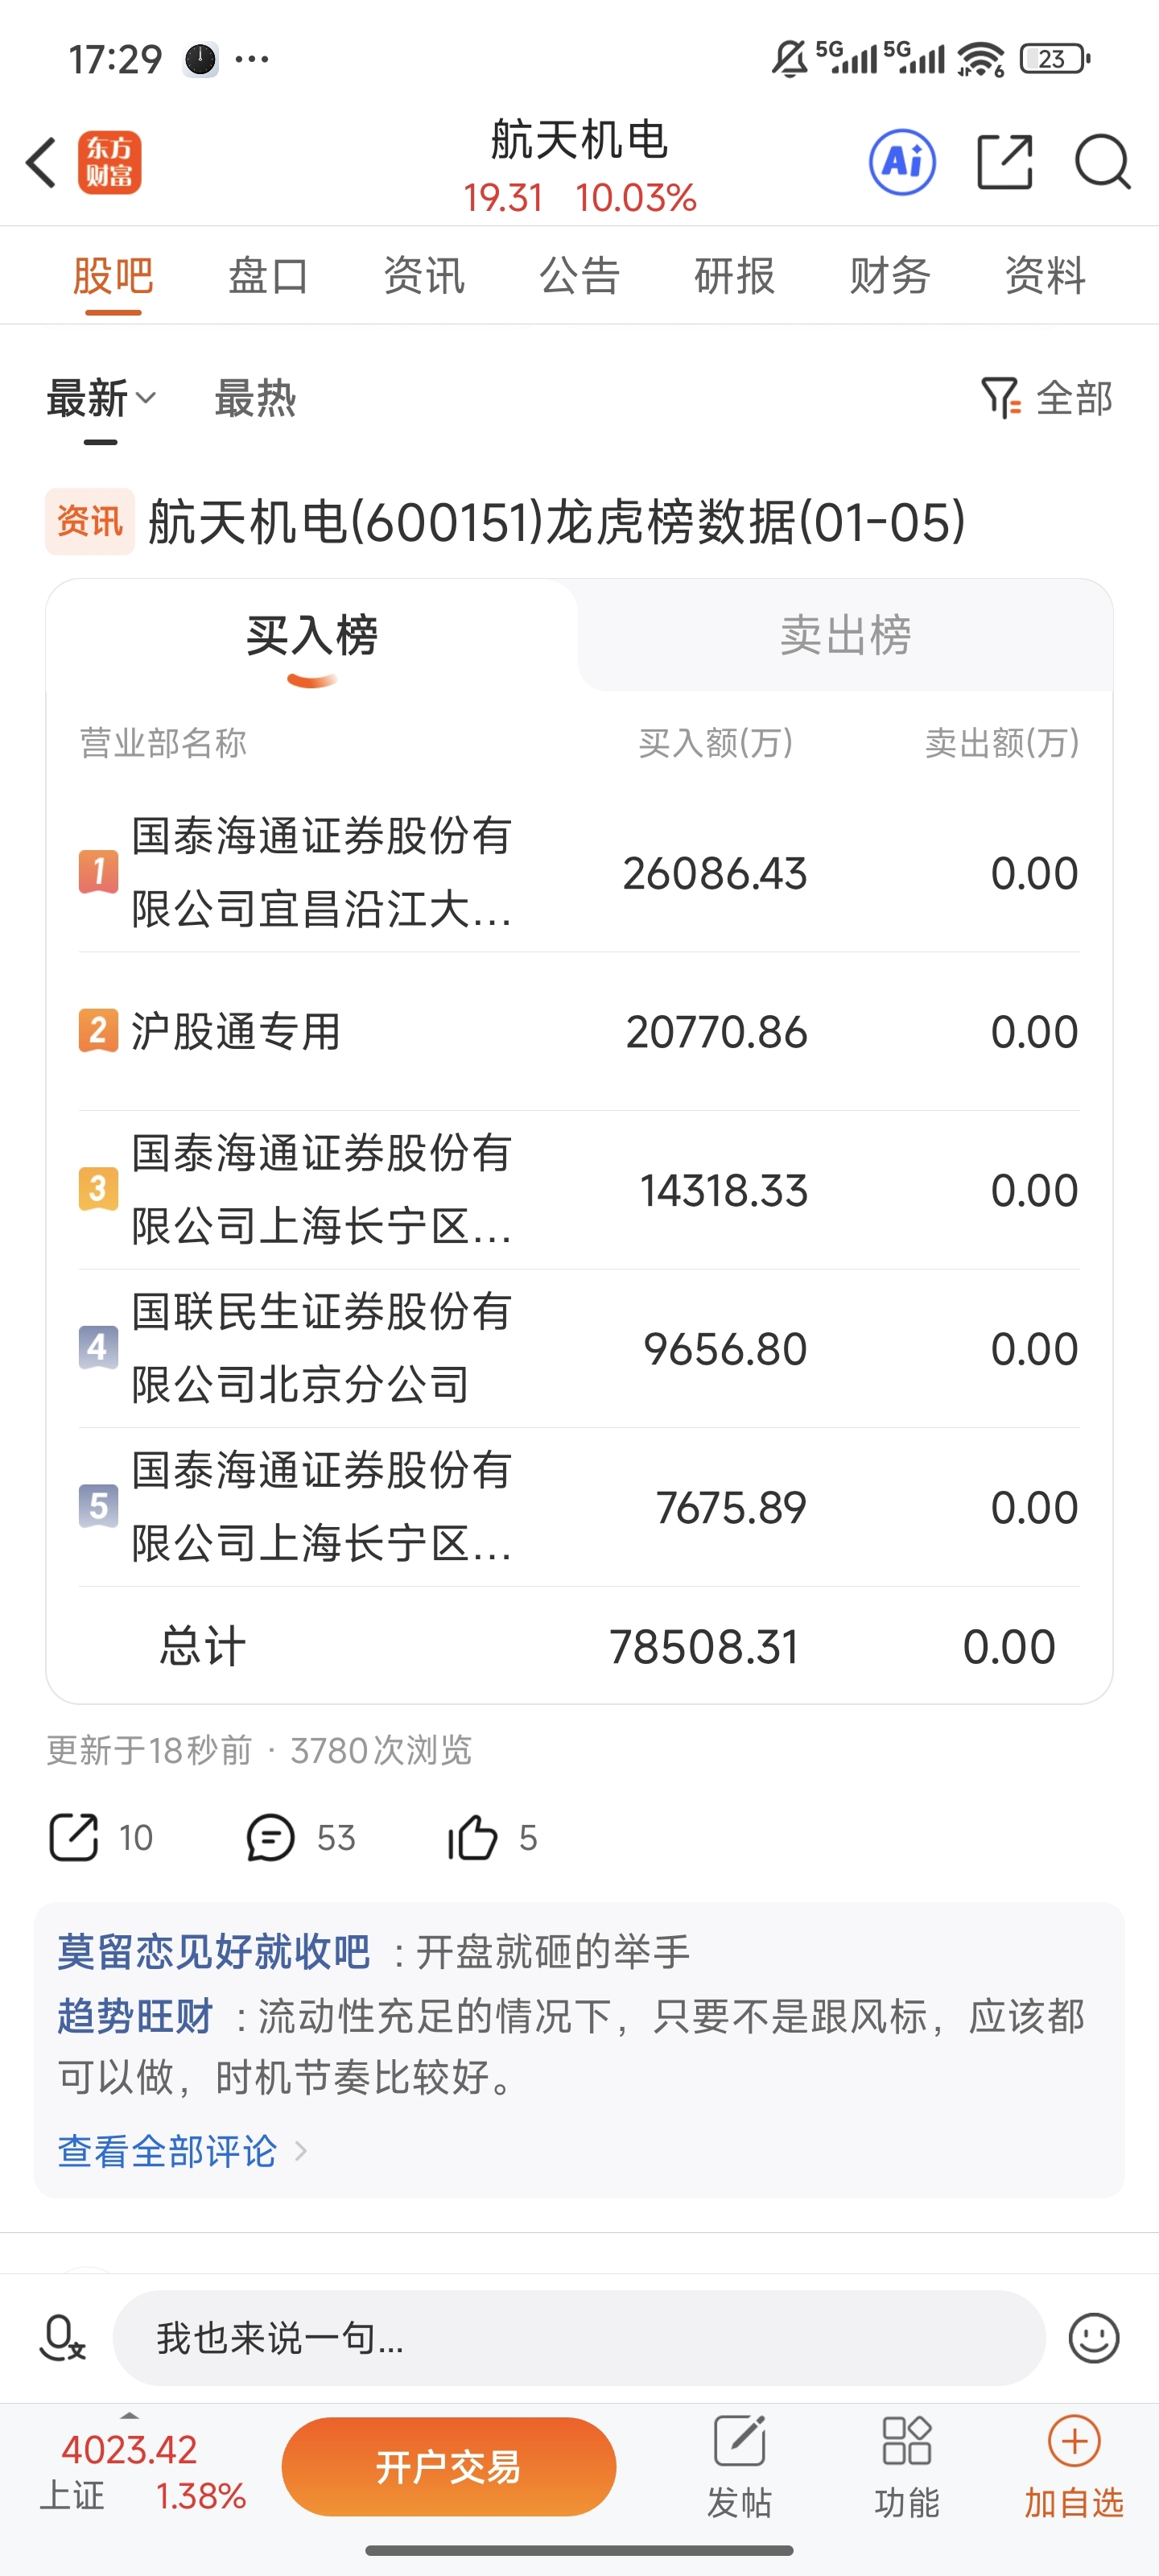Switch to the 卖出榜 tab
Screen dimensions: 1159x2576
tap(845, 636)
